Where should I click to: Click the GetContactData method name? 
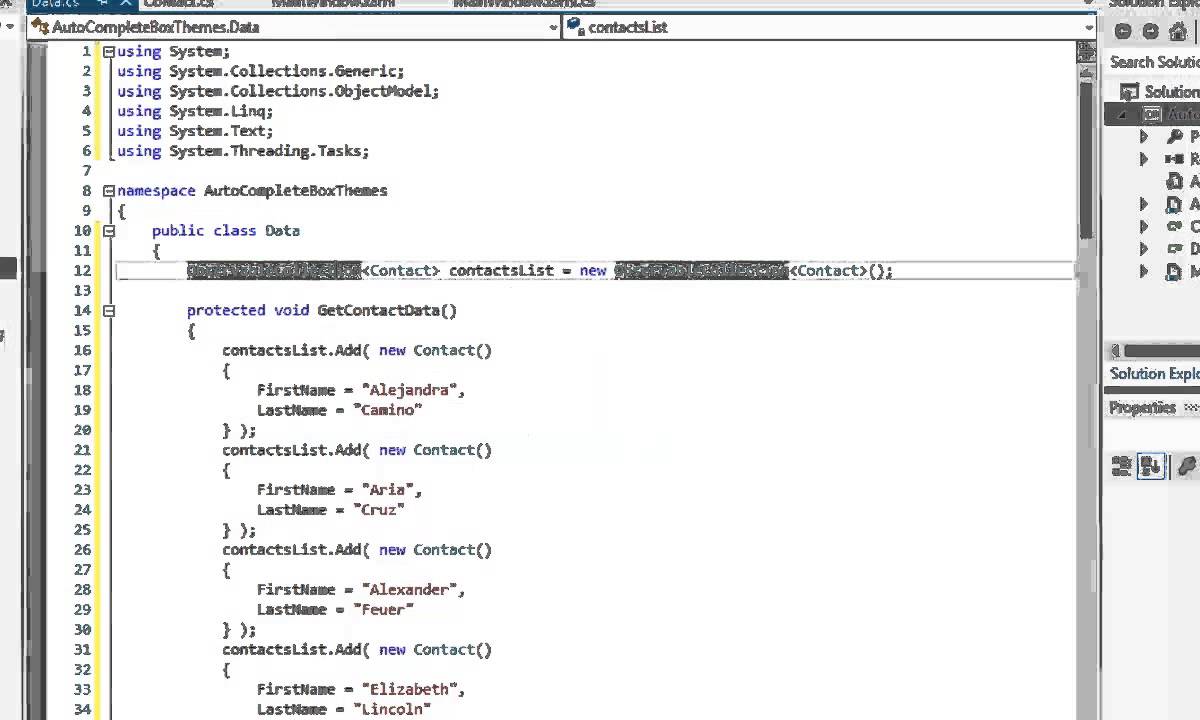point(378,311)
